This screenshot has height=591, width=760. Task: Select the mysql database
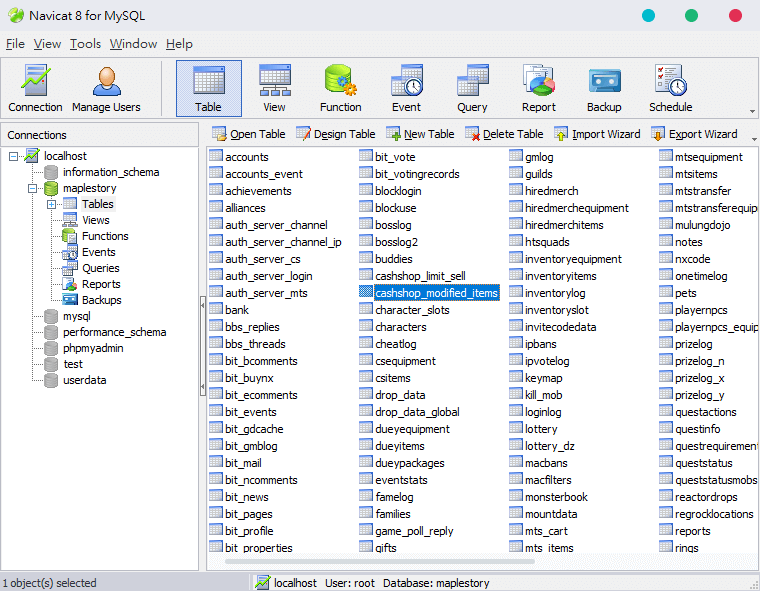pyautogui.click(x=77, y=316)
